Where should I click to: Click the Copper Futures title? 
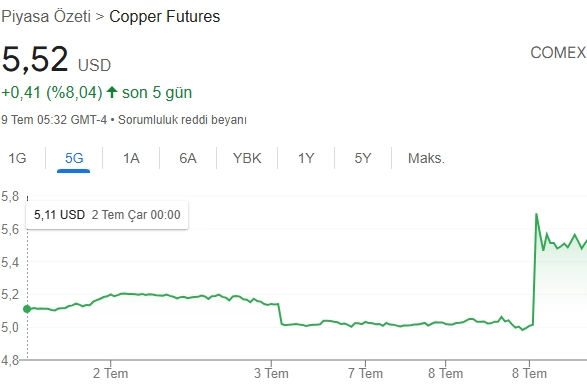[164, 16]
